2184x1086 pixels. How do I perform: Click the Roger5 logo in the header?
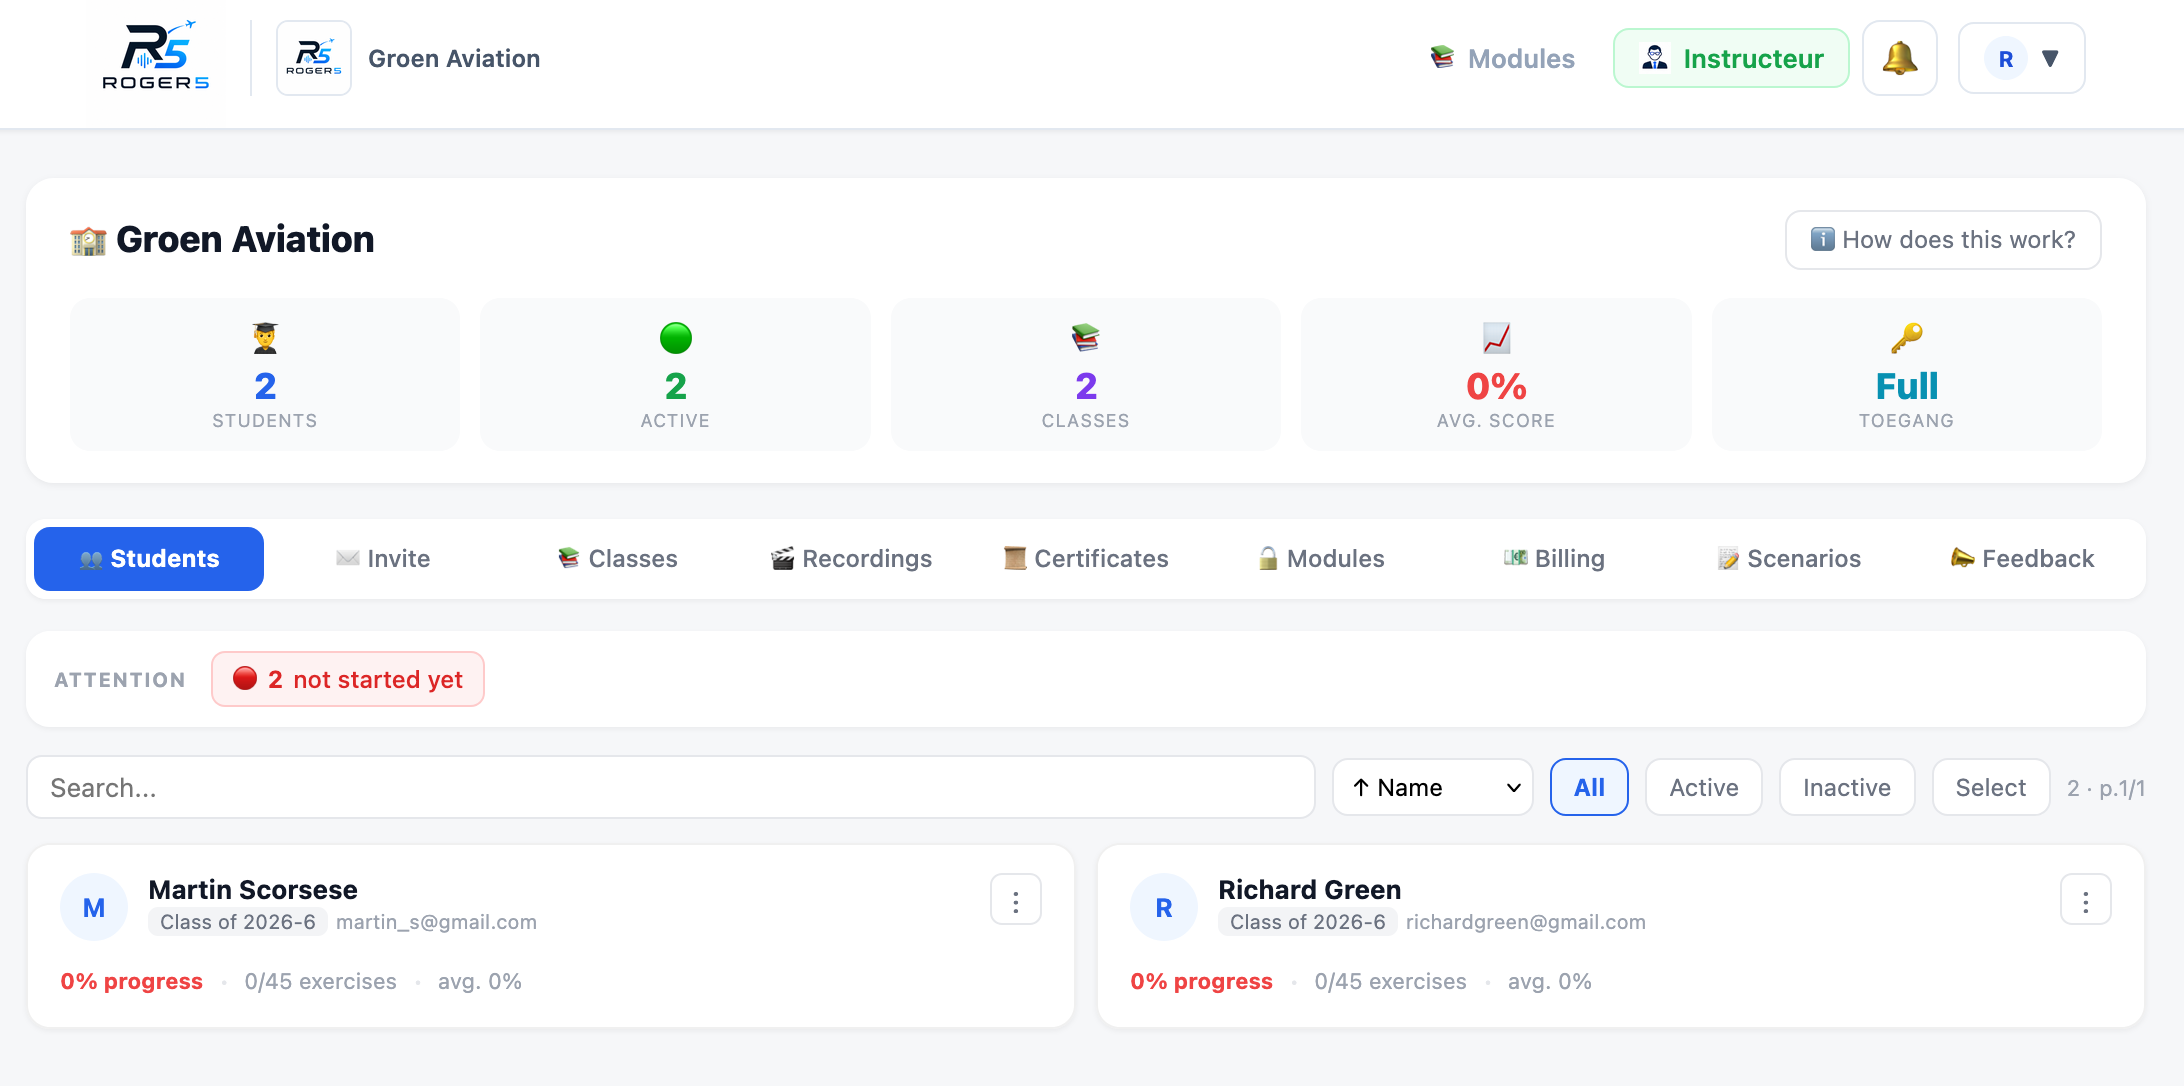pyautogui.click(x=155, y=57)
